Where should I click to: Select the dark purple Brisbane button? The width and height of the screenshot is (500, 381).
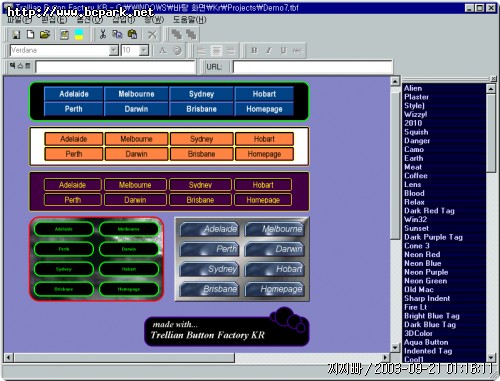pyautogui.click(x=200, y=200)
